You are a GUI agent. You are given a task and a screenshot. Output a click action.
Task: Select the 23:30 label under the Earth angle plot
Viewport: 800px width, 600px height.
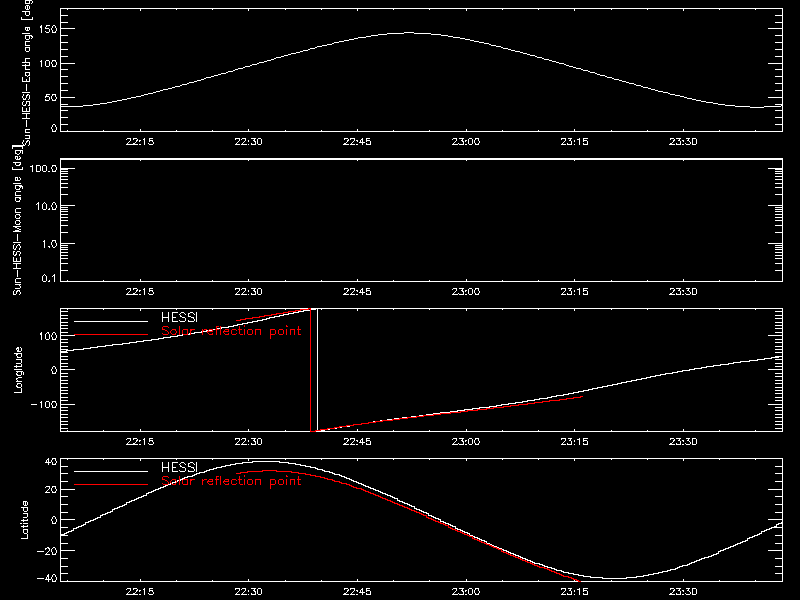(683, 142)
